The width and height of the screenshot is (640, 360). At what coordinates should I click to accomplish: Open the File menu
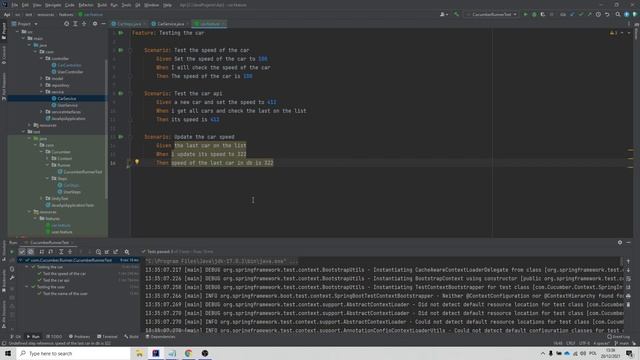(x=15, y=5)
